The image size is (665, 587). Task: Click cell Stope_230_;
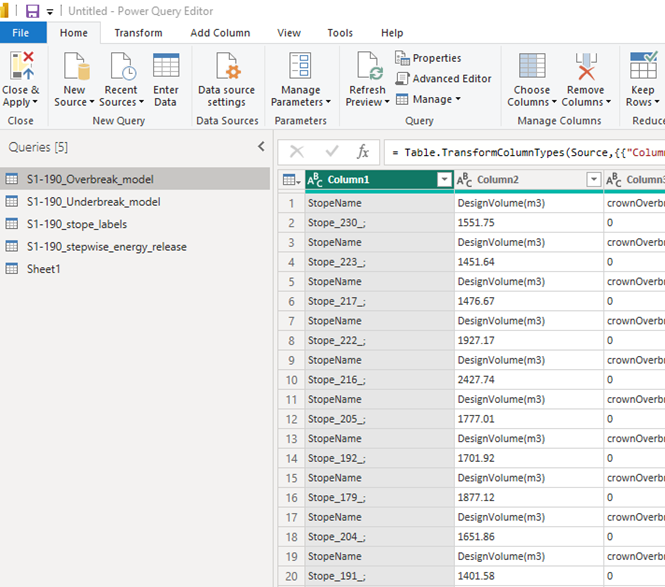click(x=379, y=223)
